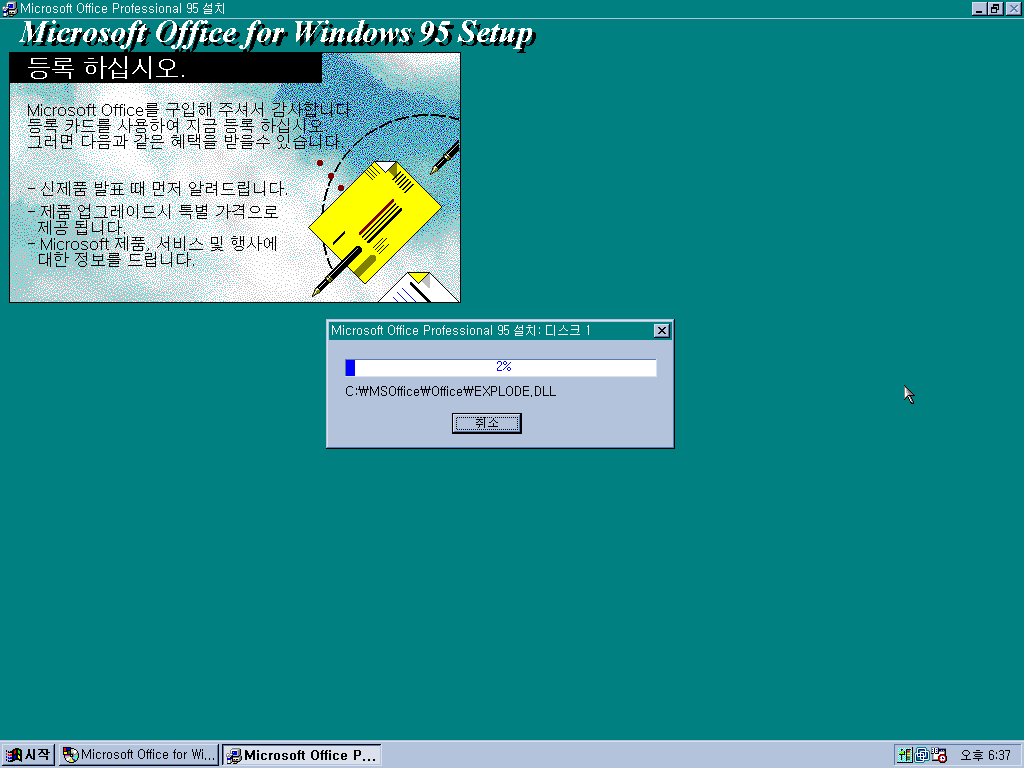The height and width of the screenshot is (768, 1024).
Task: Click the 2% installation progress bar
Action: click(x=501, y=368)
